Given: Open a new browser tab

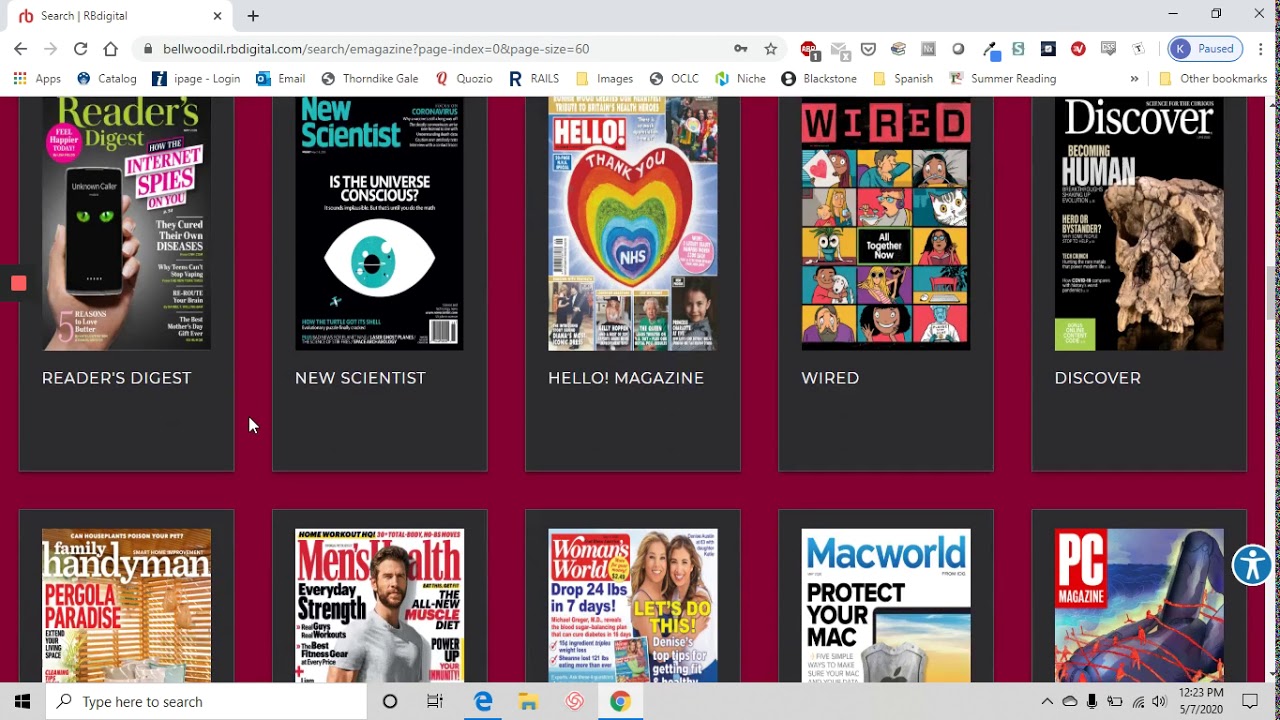Looking at the screenshot, I should (253, 16).
